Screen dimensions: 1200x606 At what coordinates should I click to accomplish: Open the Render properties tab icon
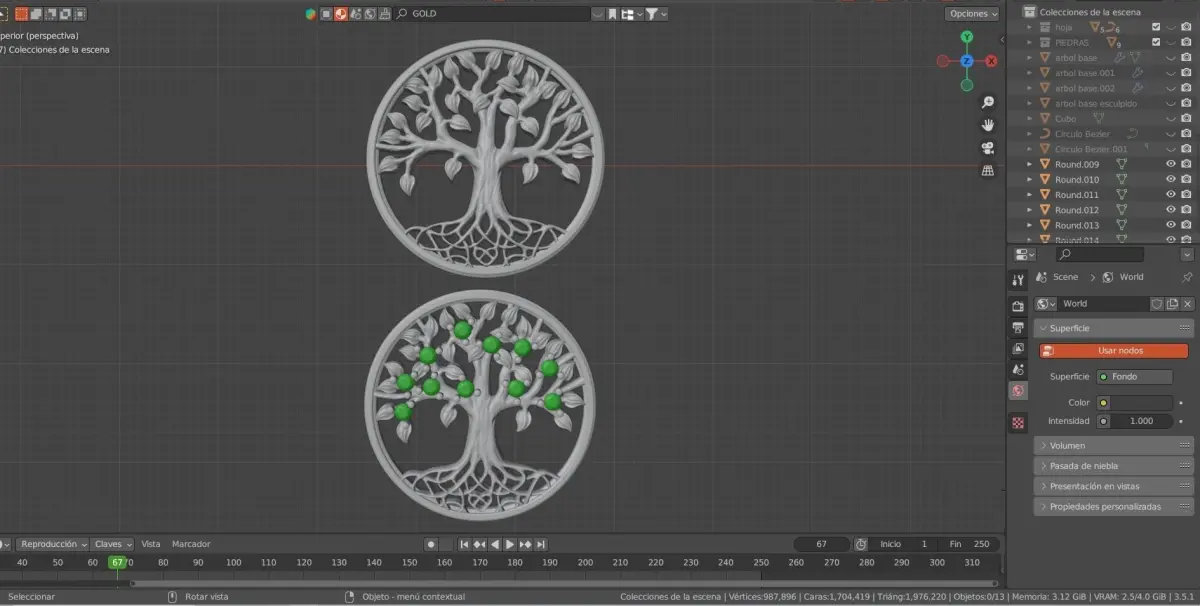pyautogui.click(x=1018, y=306)
